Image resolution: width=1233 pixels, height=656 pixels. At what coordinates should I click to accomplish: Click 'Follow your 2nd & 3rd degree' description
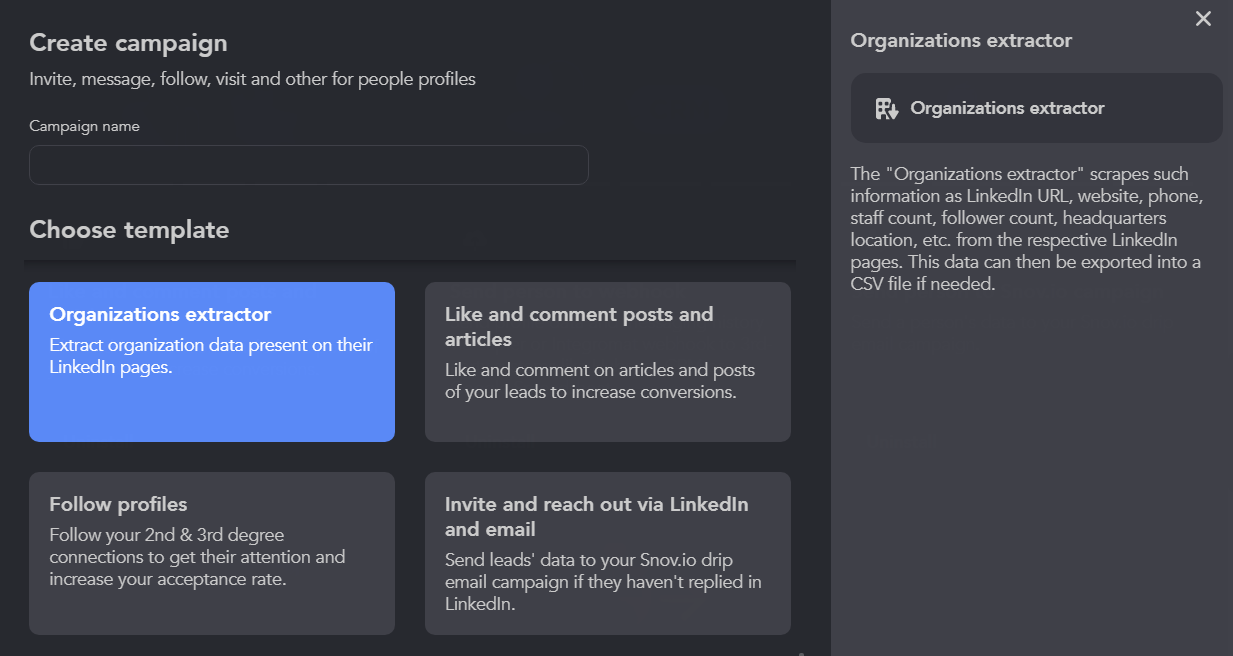click(x=166, y=535)
